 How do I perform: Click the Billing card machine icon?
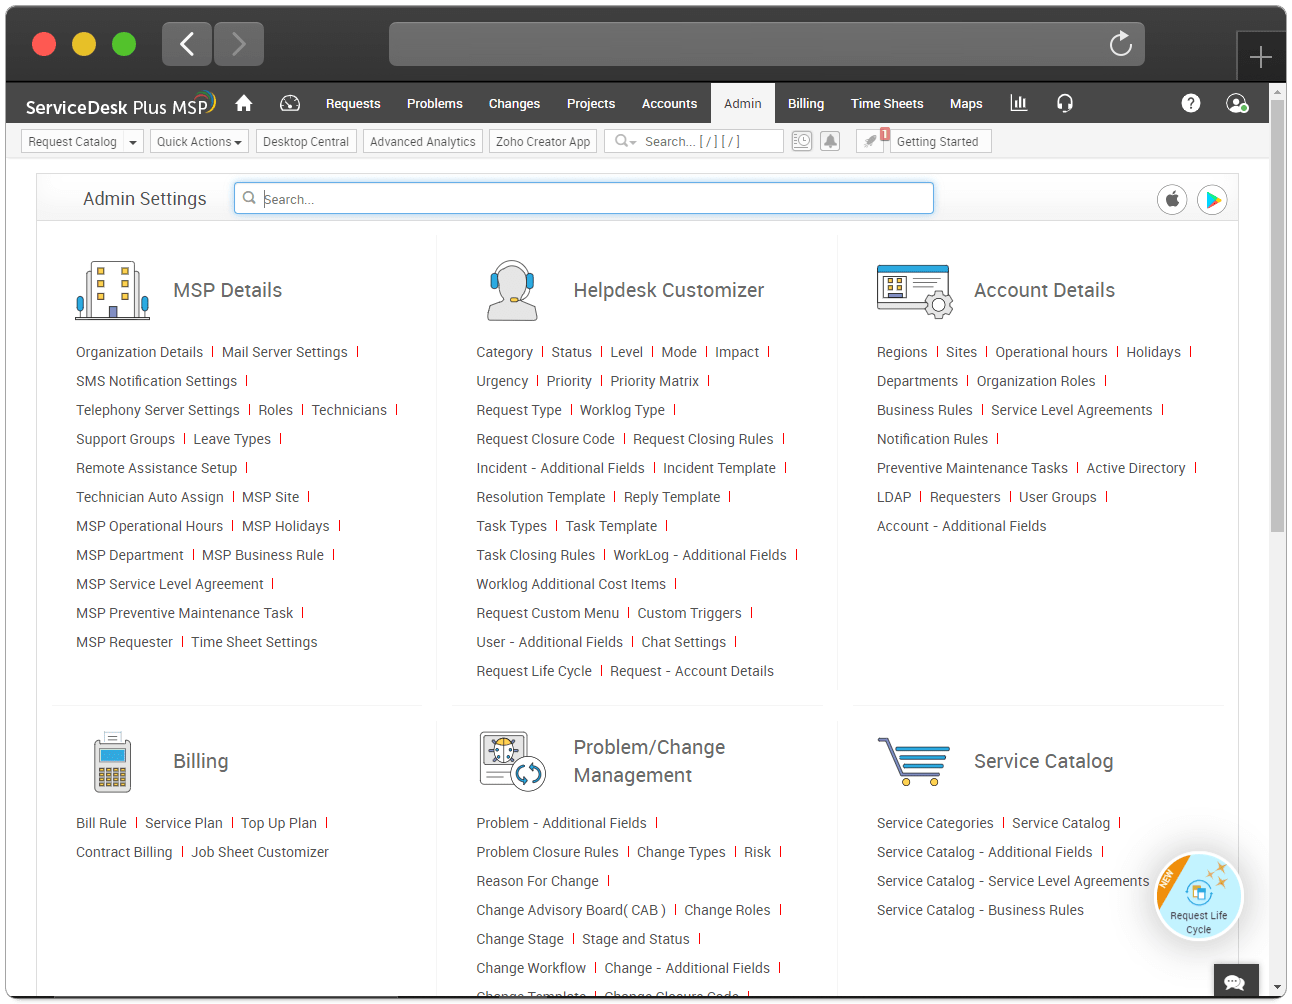pyautogui.click(x=113, y=762)
